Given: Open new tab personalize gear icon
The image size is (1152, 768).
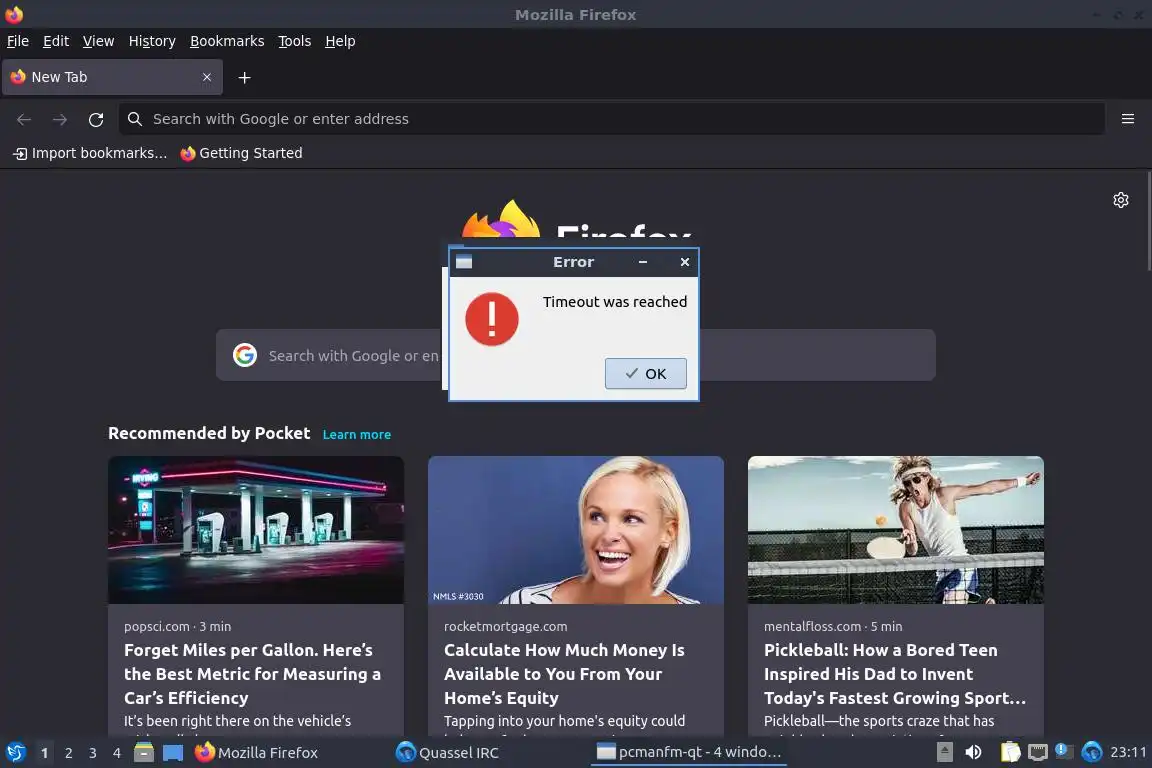Looking at the screenshot, I should tap(1120, 200).
